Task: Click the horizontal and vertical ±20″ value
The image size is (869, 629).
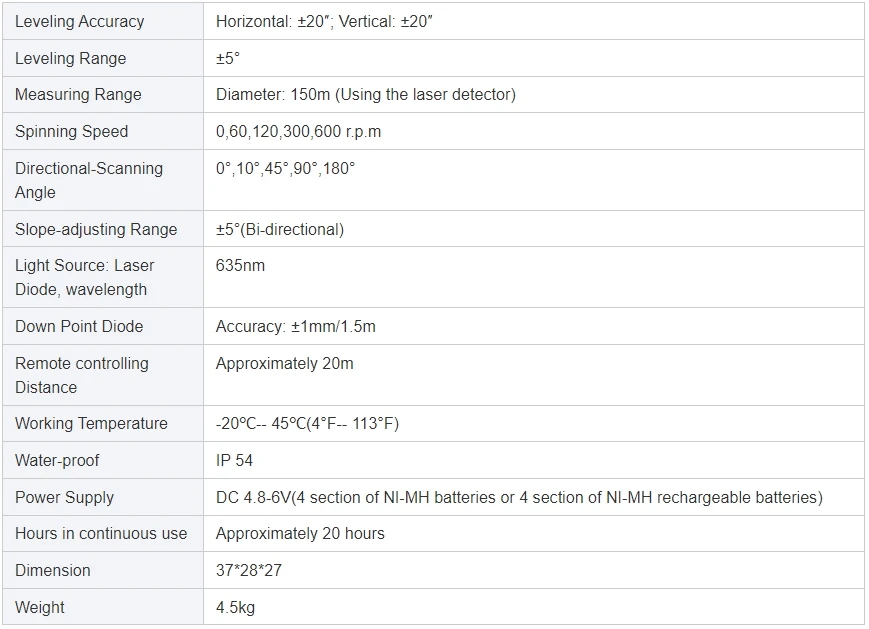Action: pos(324,21)
